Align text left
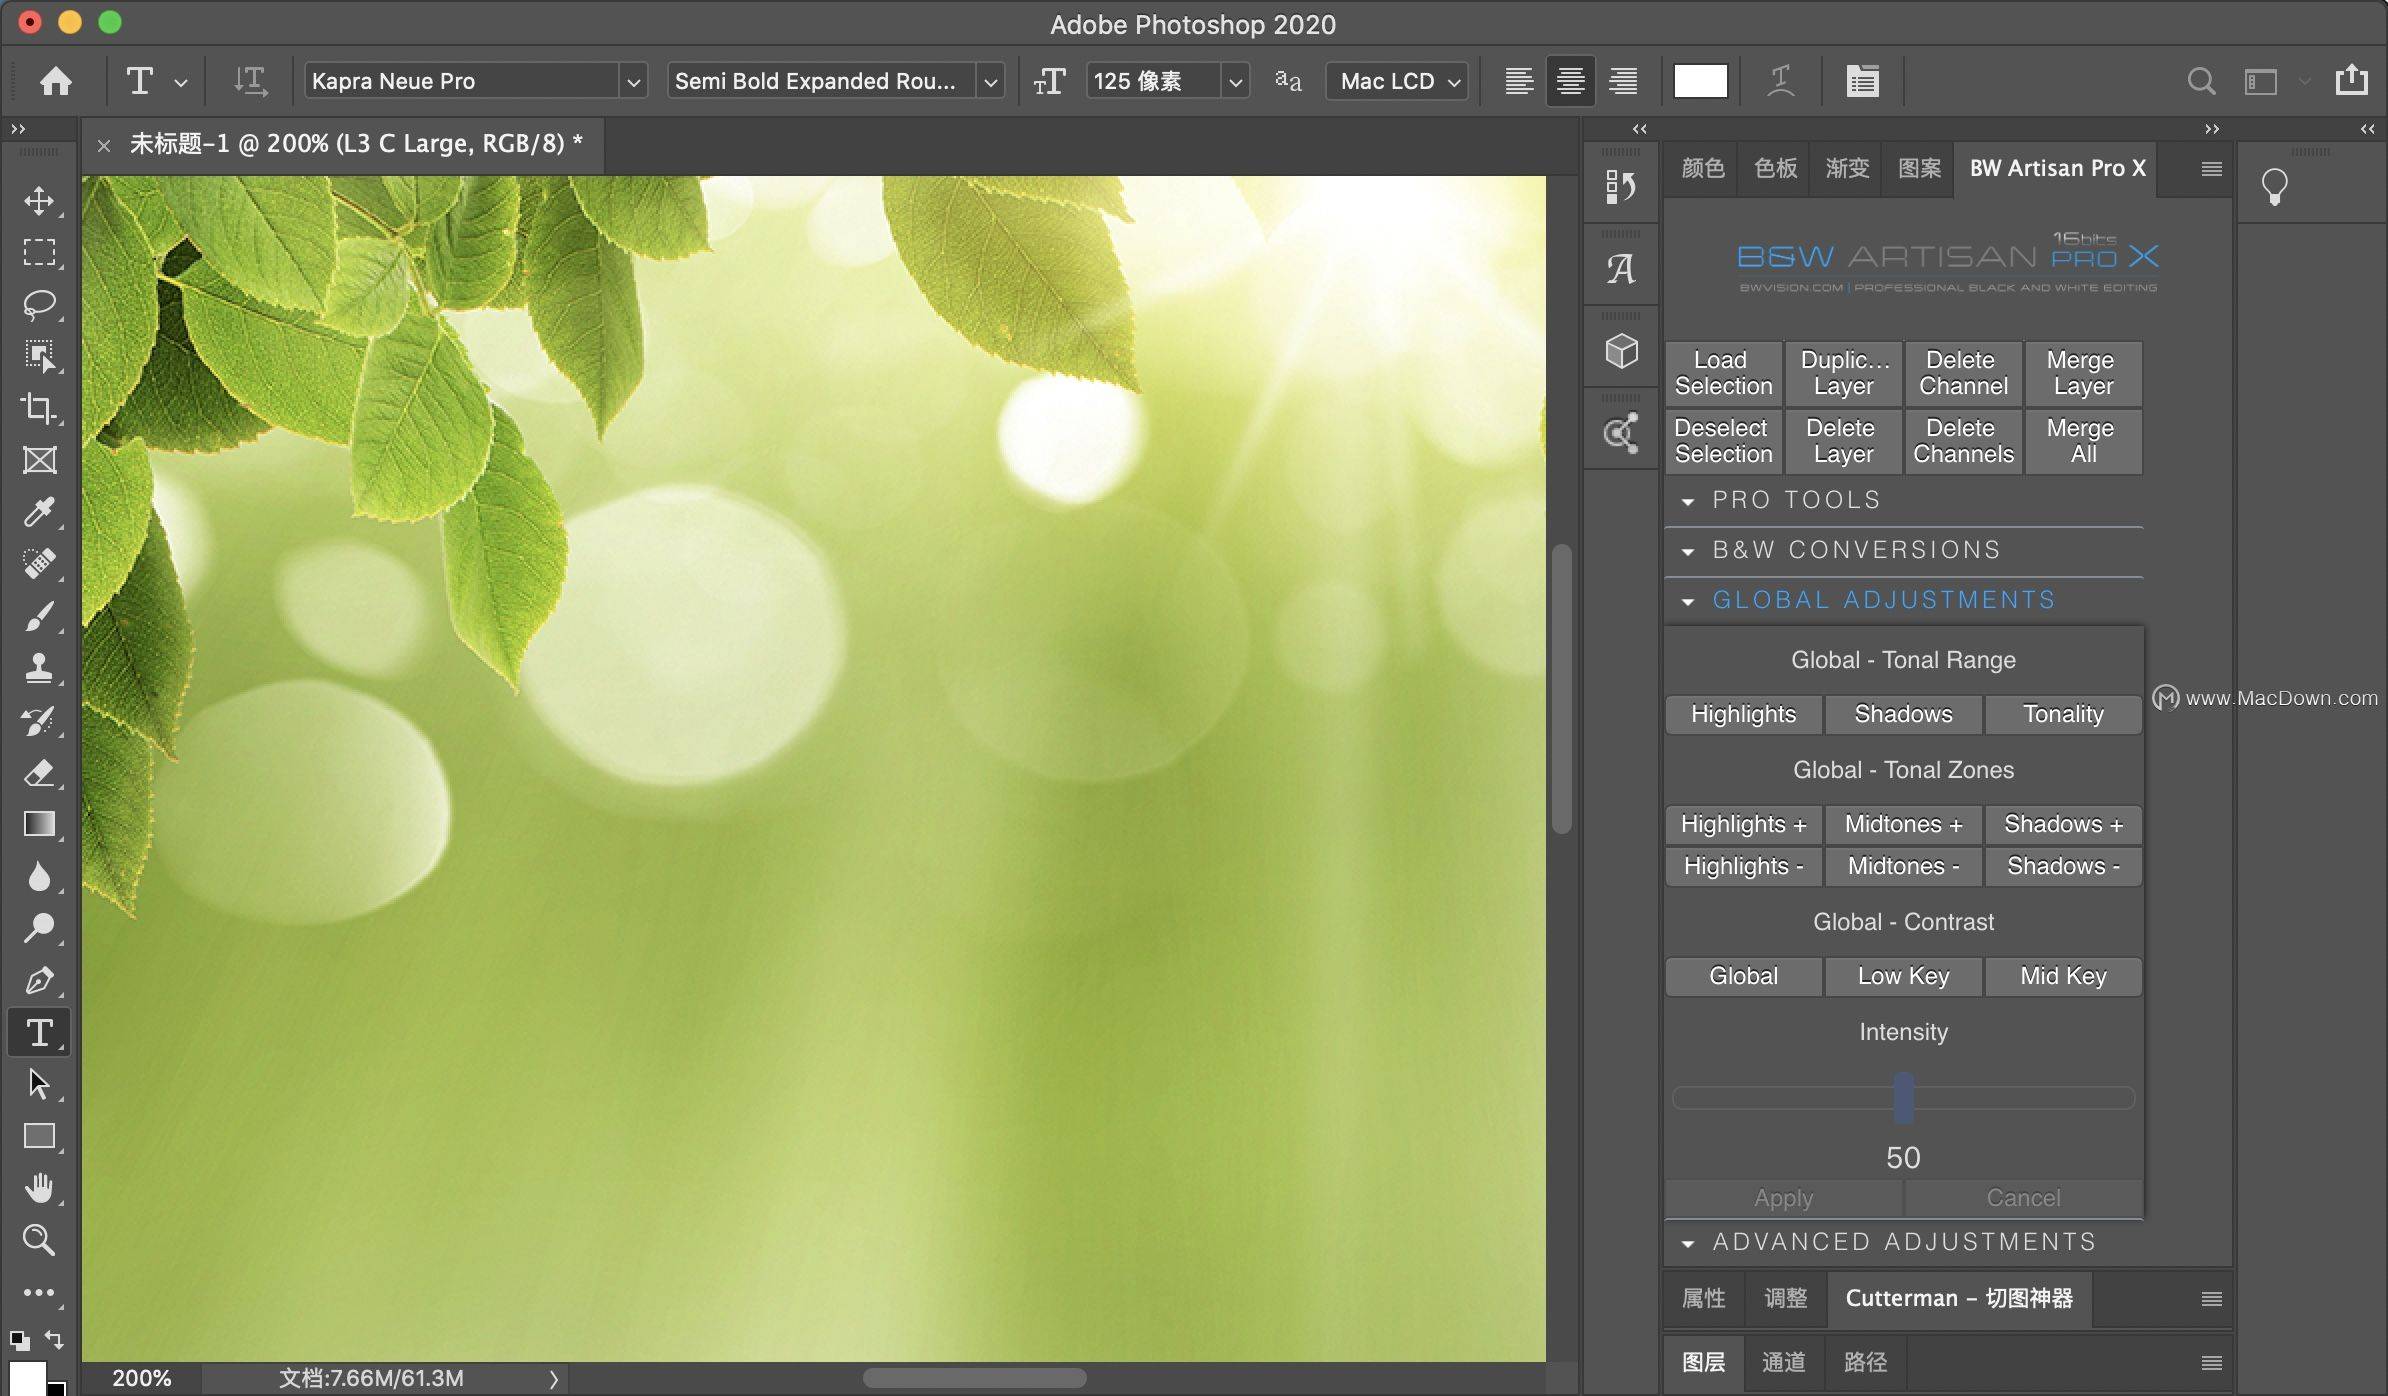2388x1396 pixels. [1518, 81]
